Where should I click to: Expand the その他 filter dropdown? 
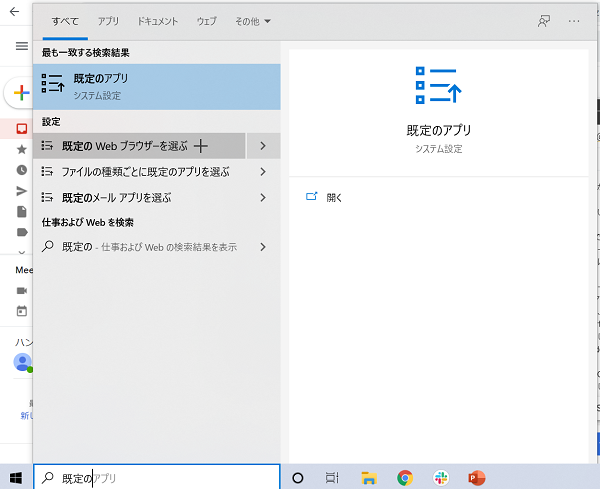pos(250,20)
